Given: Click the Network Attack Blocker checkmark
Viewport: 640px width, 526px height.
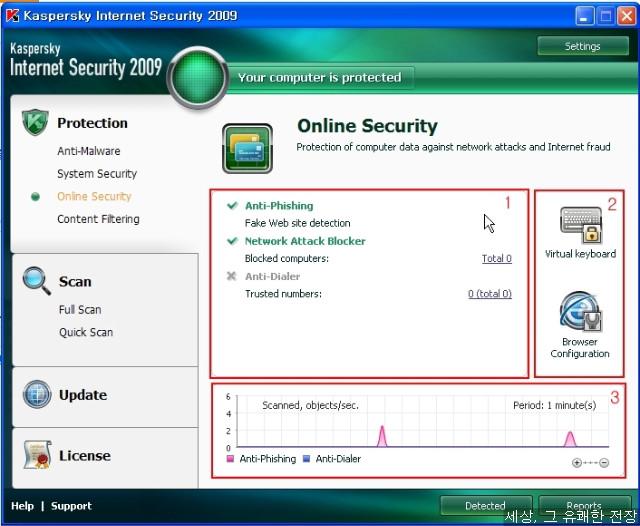Looking at the screenshot, I should pos(232,241).
